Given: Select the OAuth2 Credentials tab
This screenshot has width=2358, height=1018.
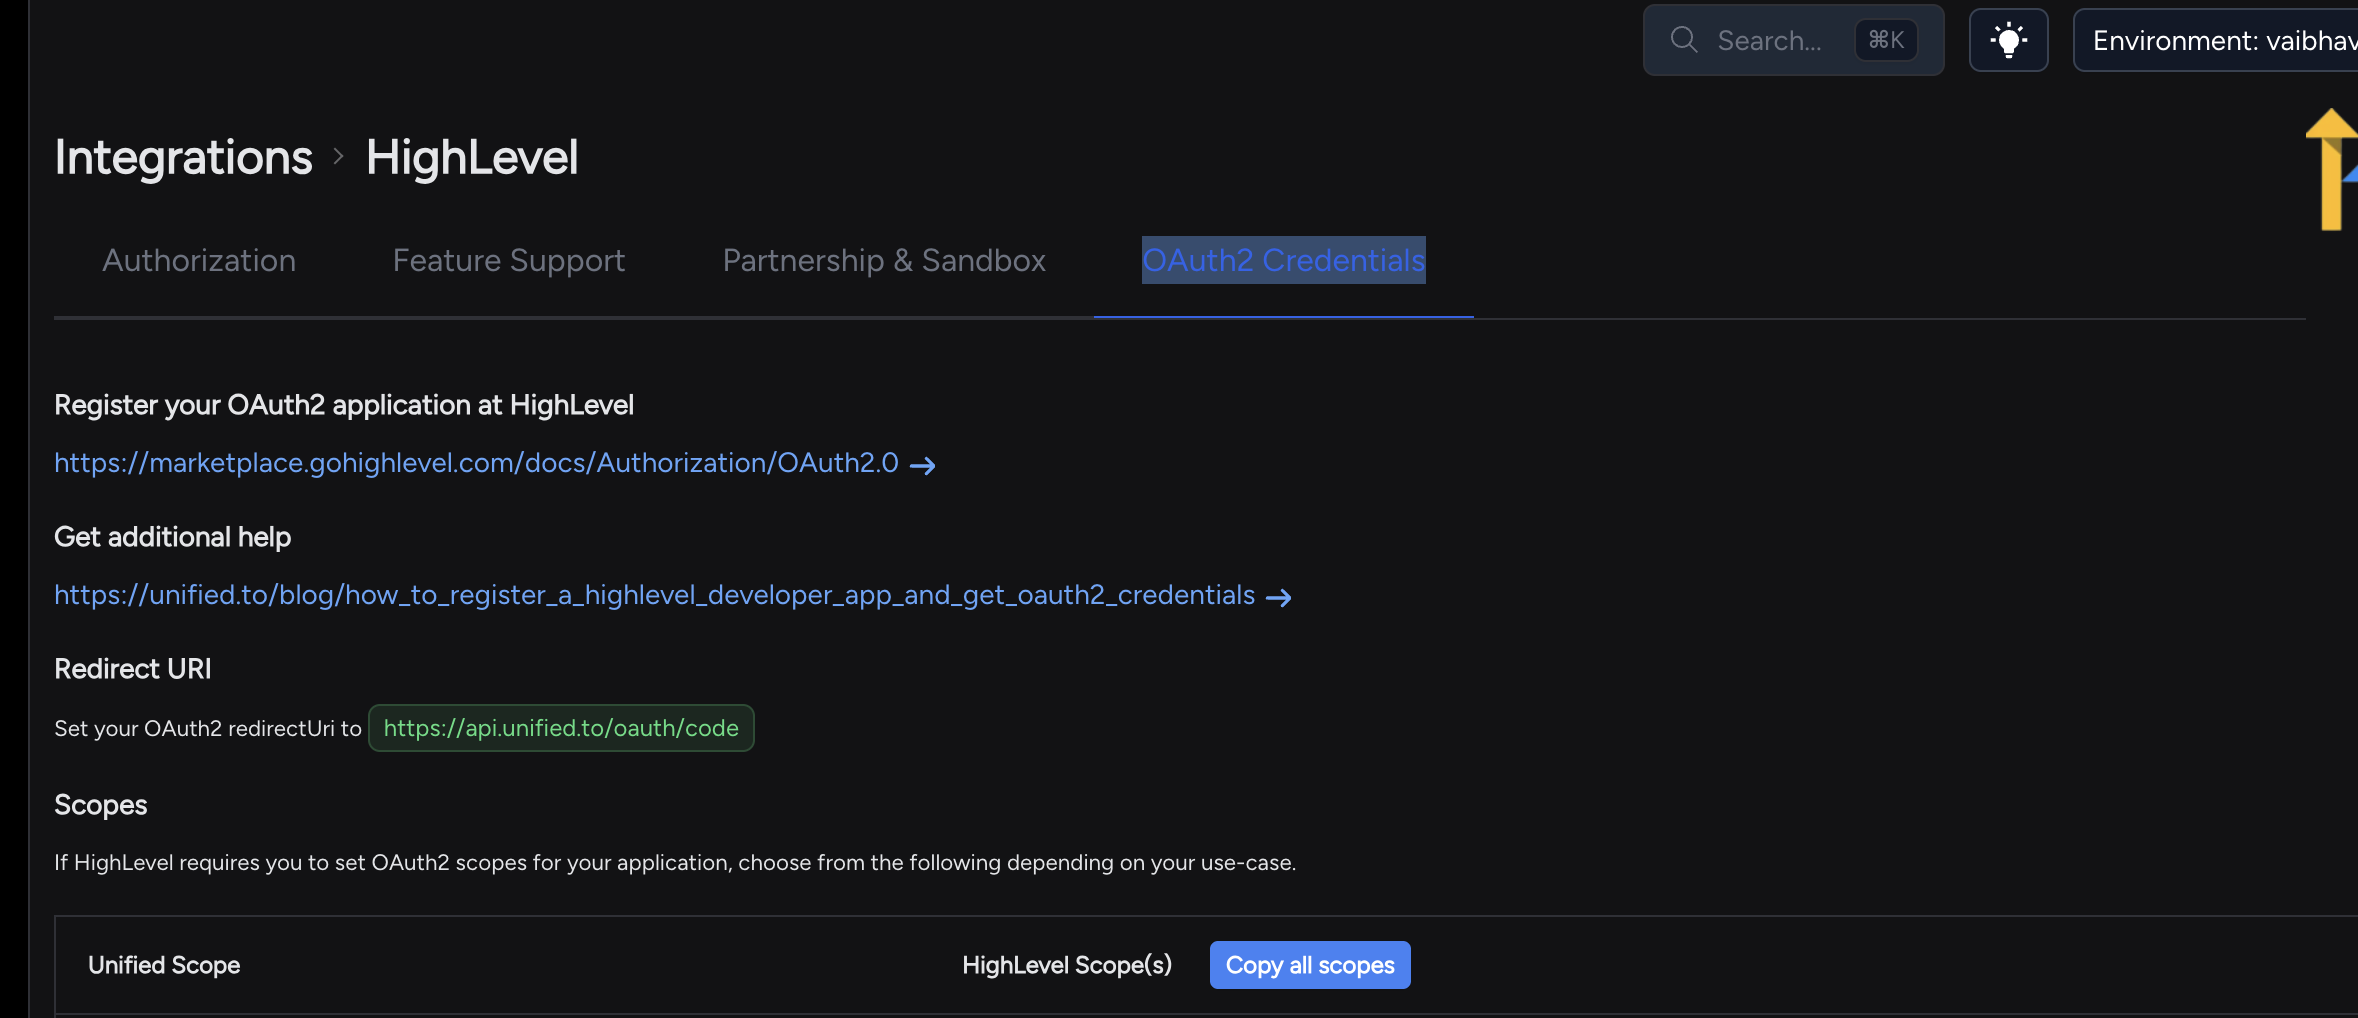Looking at the screenshot, I should 1283,260.
